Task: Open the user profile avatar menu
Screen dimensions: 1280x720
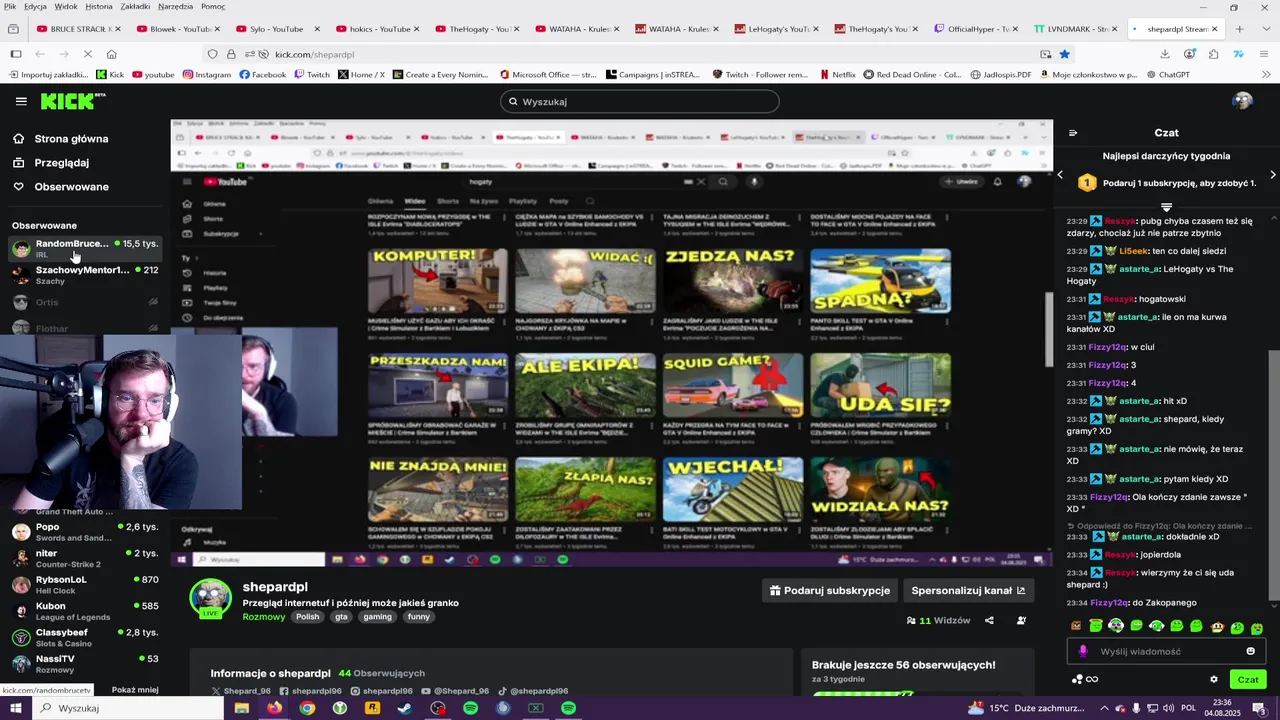Action: (1243, 101)
